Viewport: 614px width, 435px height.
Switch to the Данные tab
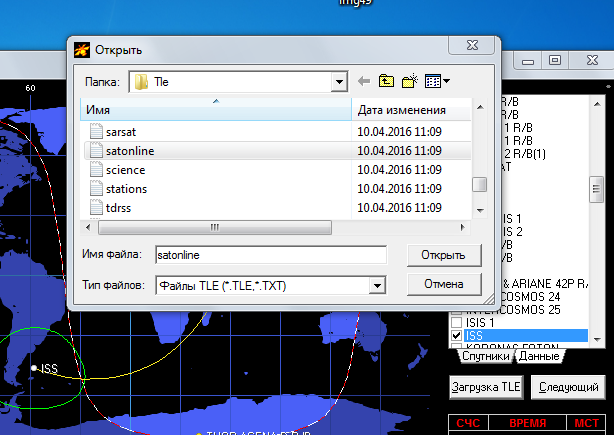tap(540, 356)
